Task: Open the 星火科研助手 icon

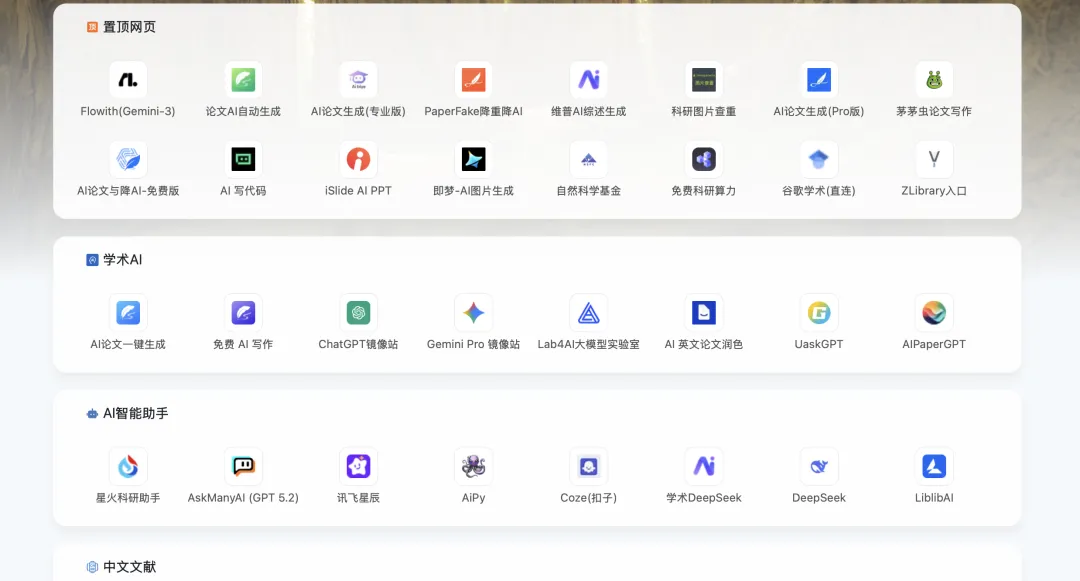Action: pos(128,467)
